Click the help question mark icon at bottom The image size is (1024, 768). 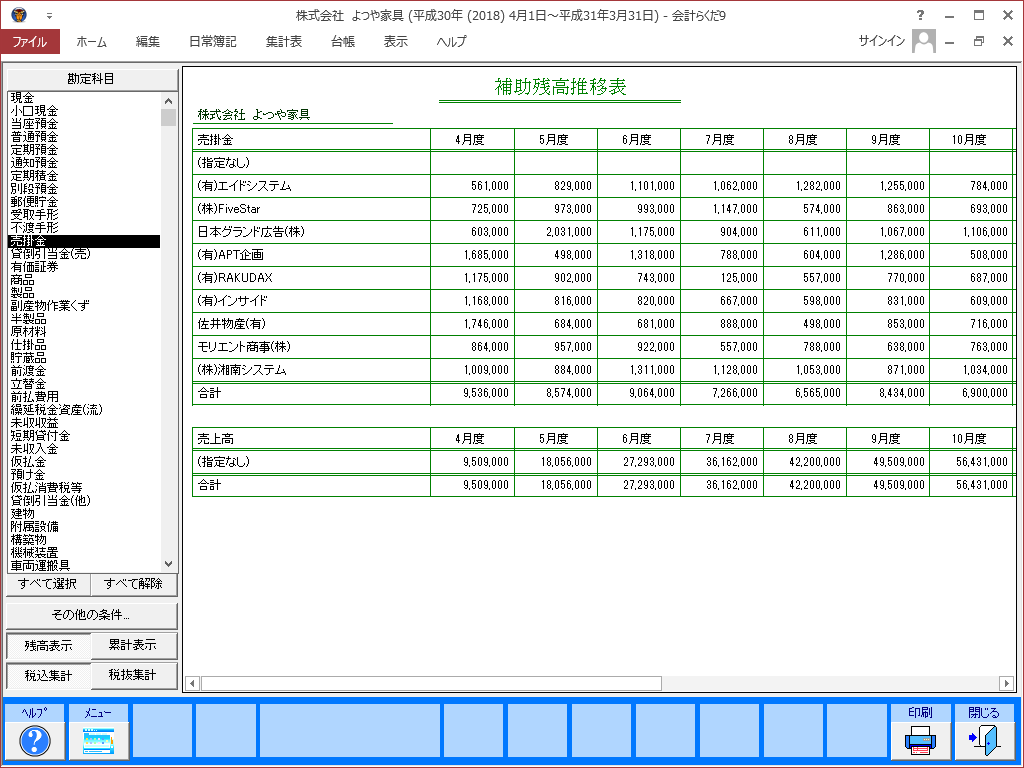(35, 741)
